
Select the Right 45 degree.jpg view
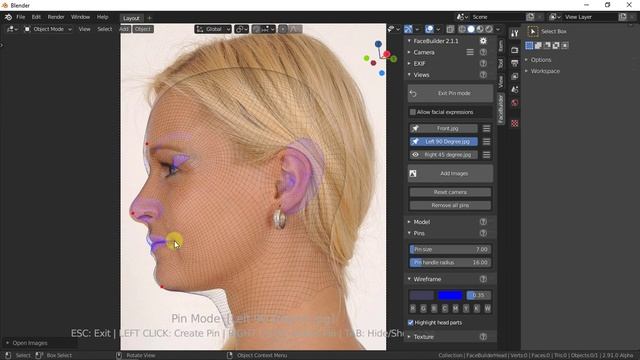pos(444,155)
